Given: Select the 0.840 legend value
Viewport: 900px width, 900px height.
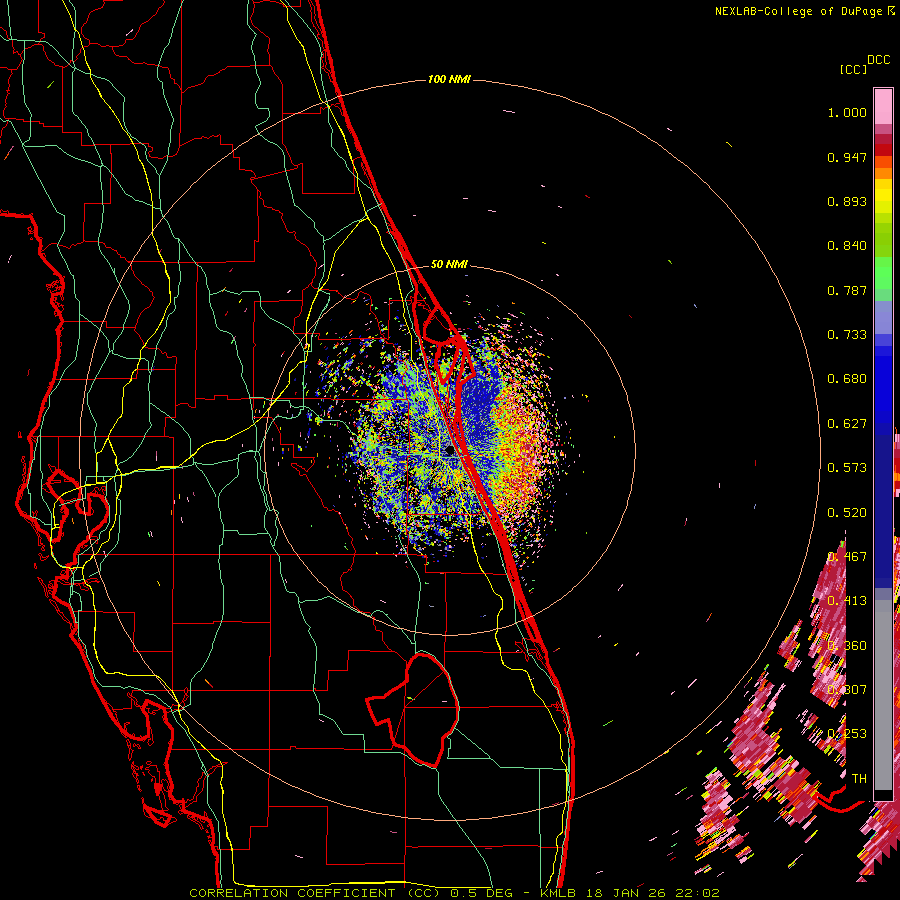Looking at the screenshot, I should 847,246.
